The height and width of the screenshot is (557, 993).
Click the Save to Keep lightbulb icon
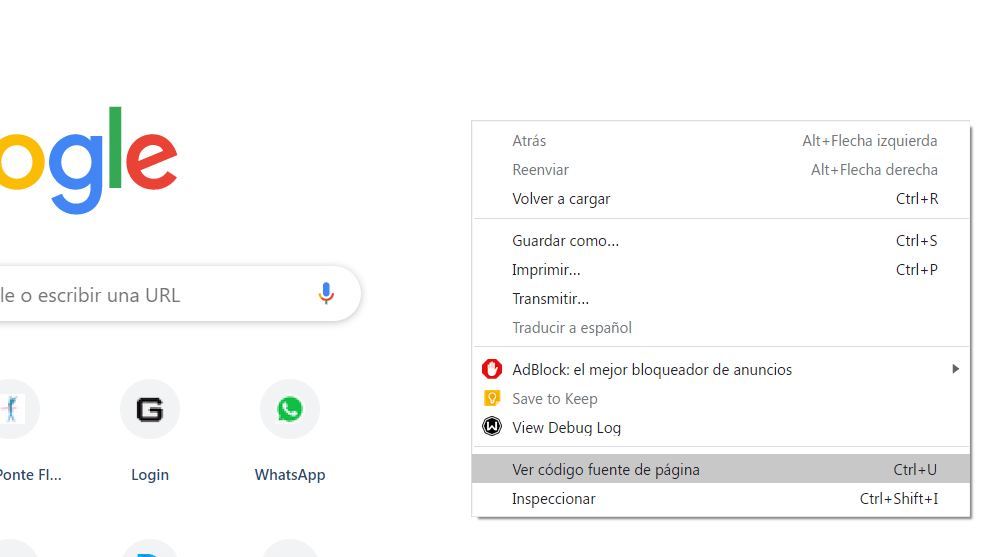click(x=492, y=398)
